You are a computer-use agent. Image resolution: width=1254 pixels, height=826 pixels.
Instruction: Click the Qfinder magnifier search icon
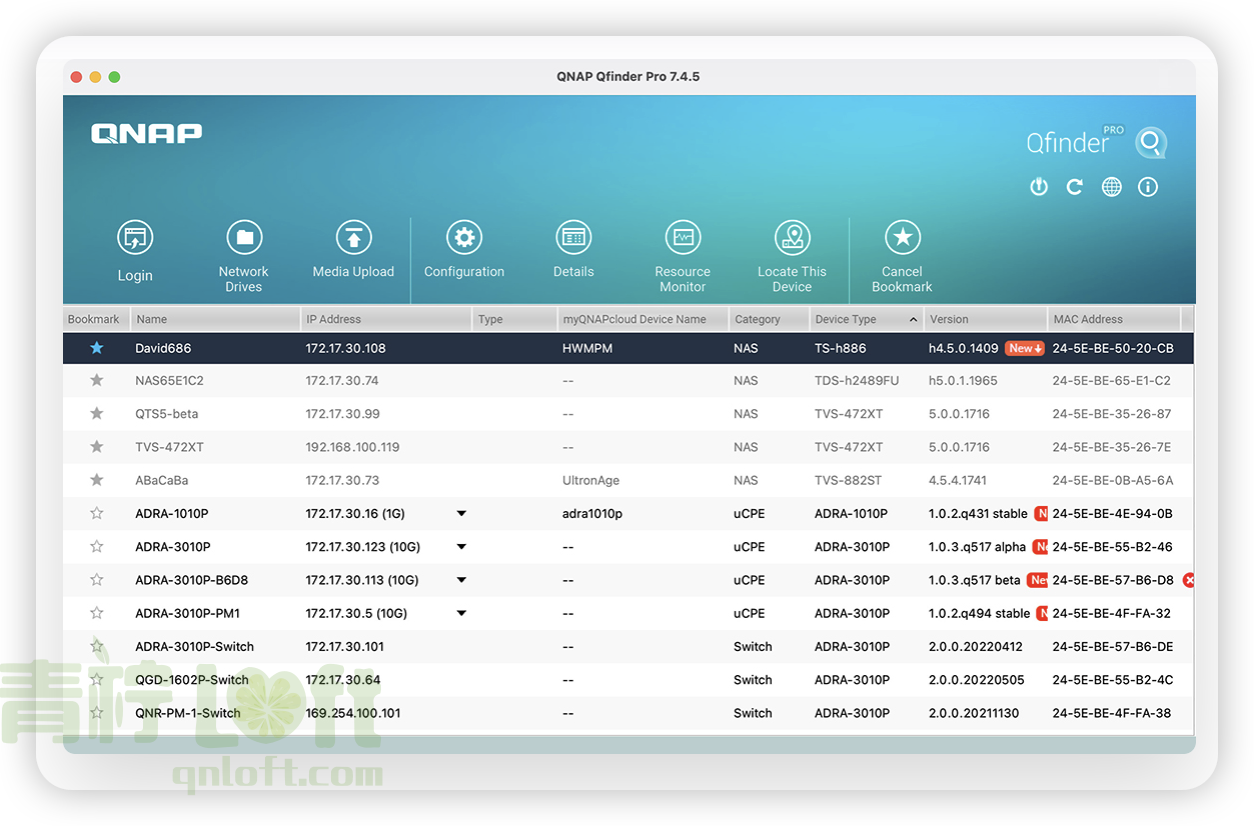tap(1151, 143)
